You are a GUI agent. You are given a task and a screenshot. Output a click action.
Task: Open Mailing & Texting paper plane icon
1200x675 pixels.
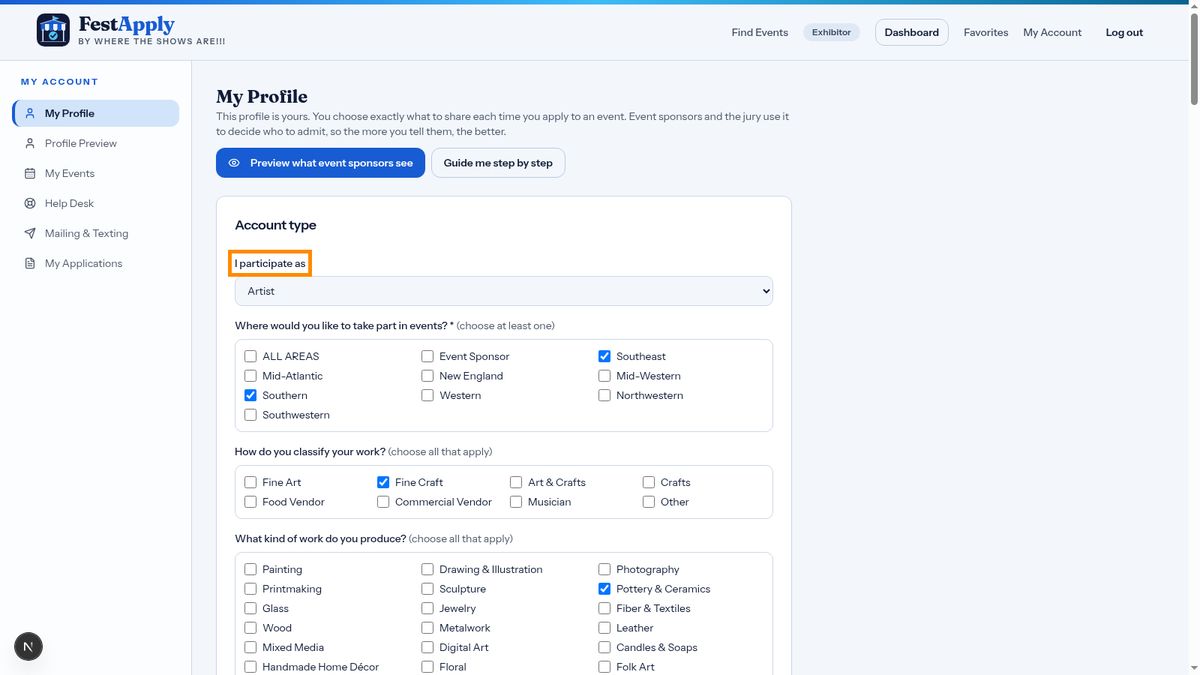coord(30,234)
